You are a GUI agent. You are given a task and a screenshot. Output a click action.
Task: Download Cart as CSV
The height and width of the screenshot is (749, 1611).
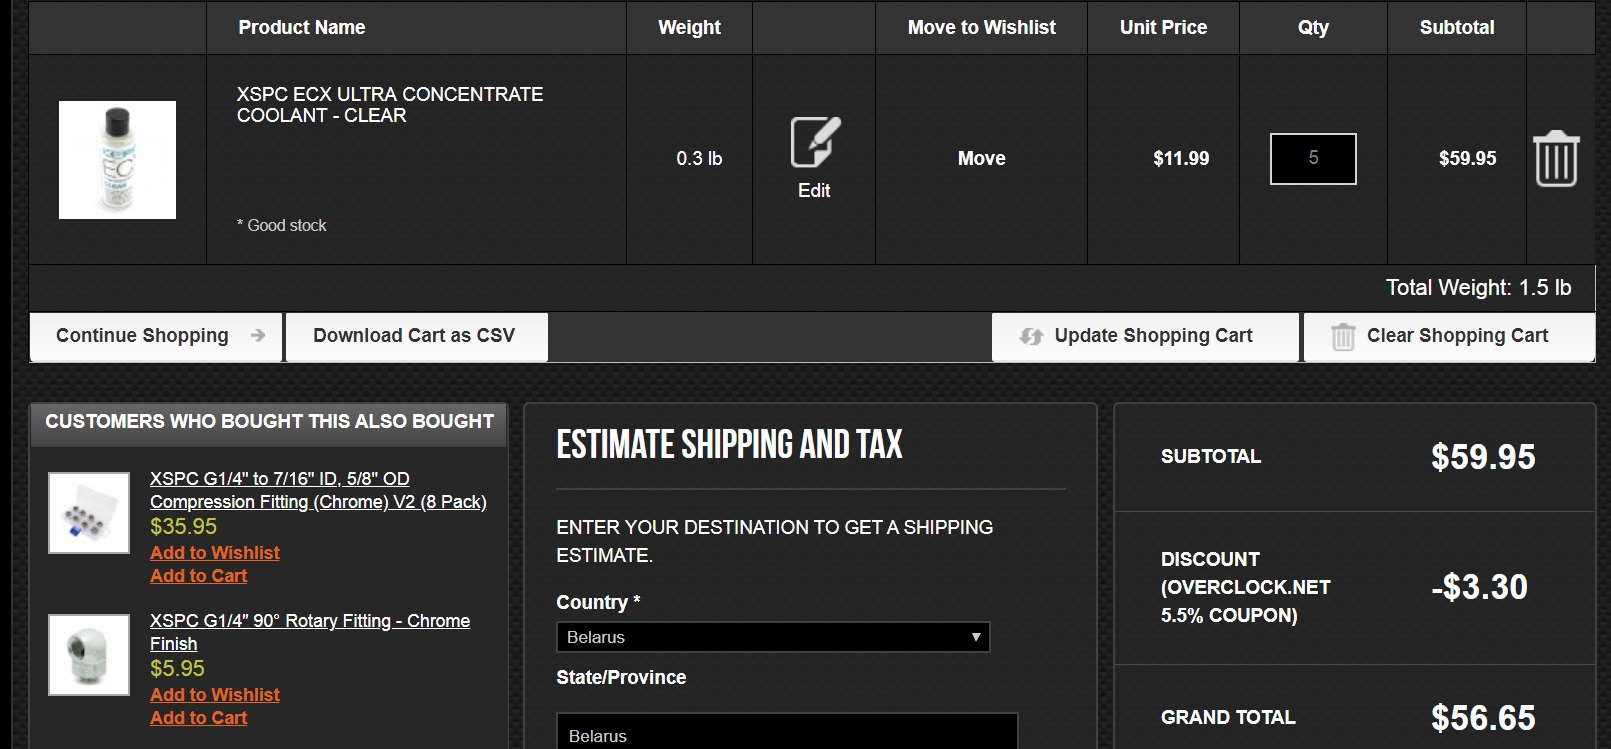[416, 336]
